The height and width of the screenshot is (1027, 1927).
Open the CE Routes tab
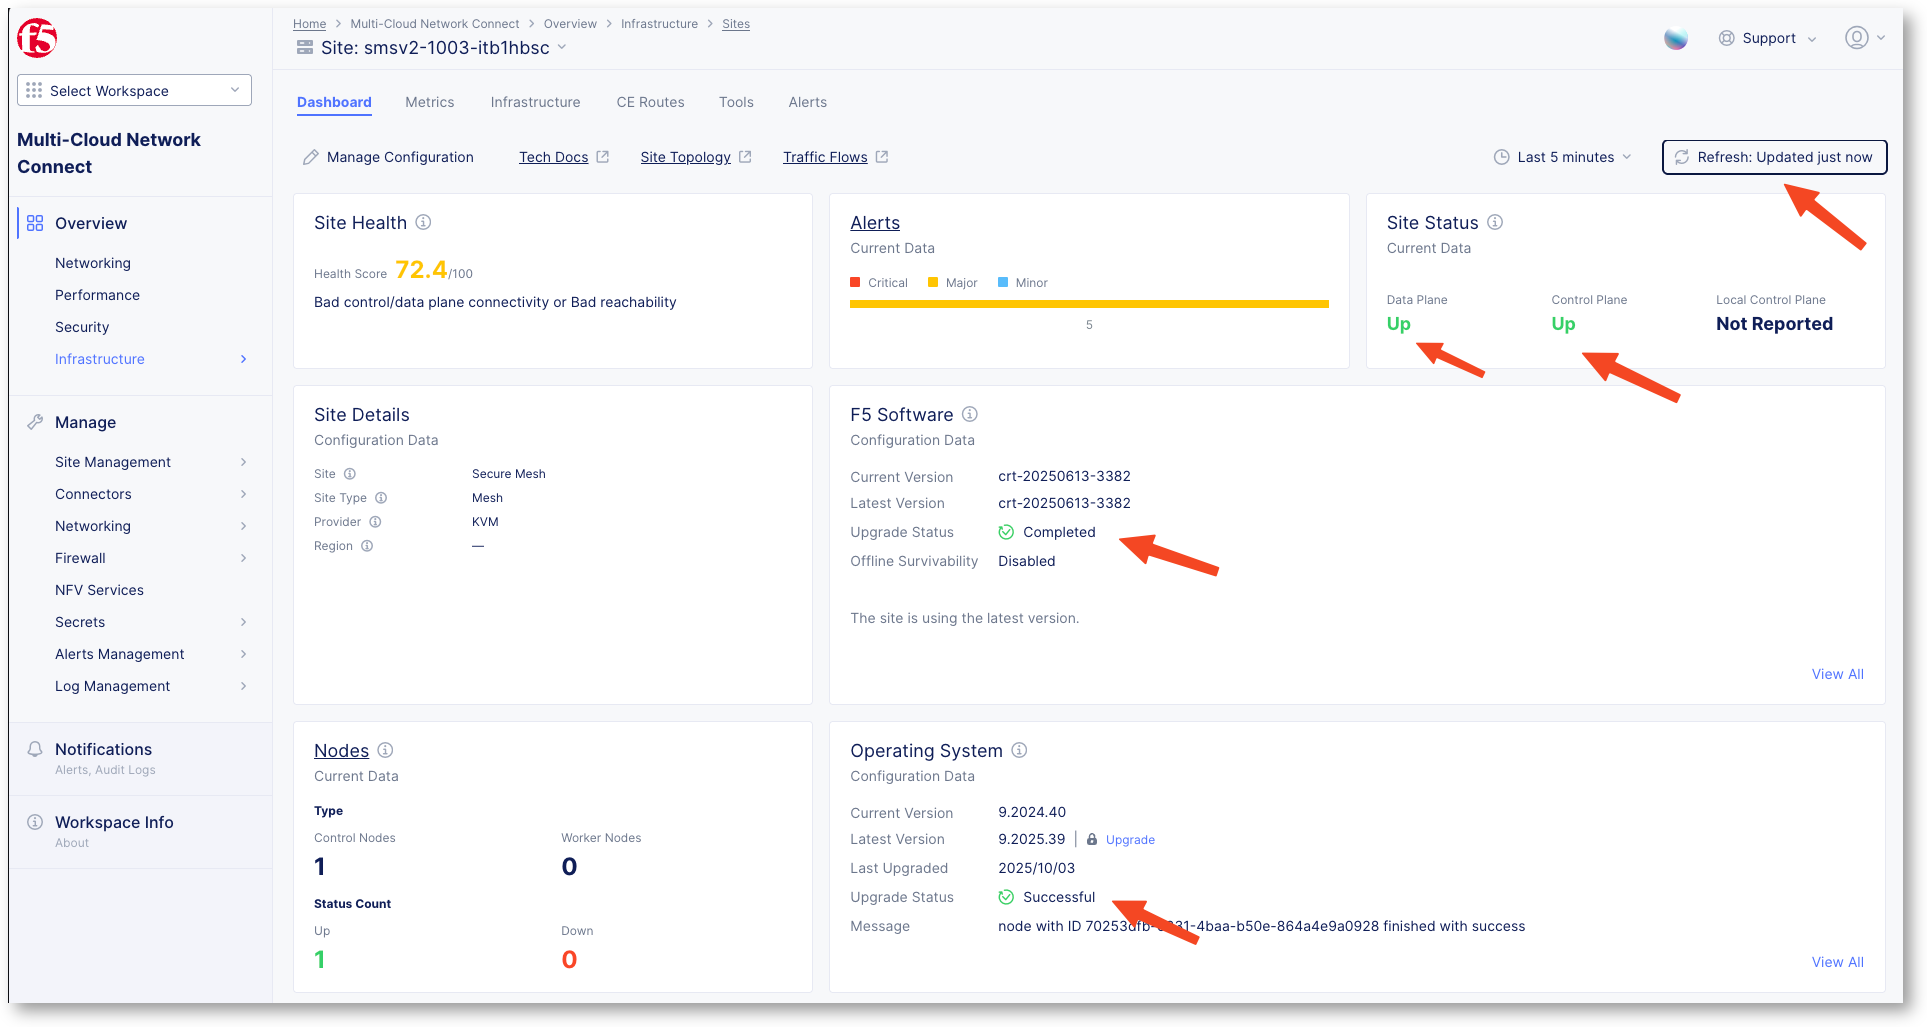(x=650, y=102)
